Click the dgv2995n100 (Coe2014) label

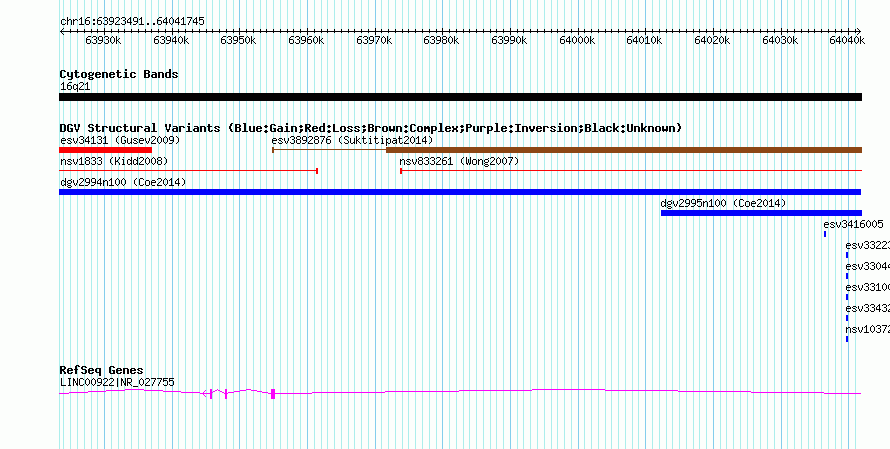(x=723, y=204)
